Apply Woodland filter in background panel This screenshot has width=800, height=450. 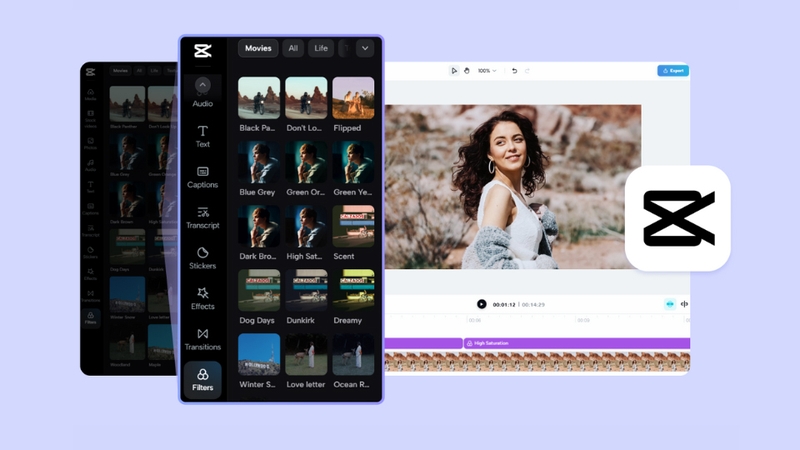point(127,342)
